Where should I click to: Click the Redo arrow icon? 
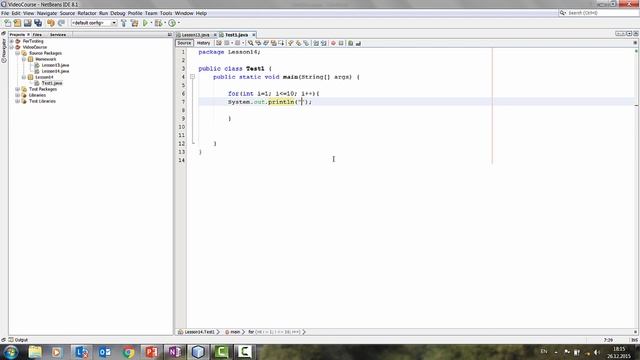61,23
